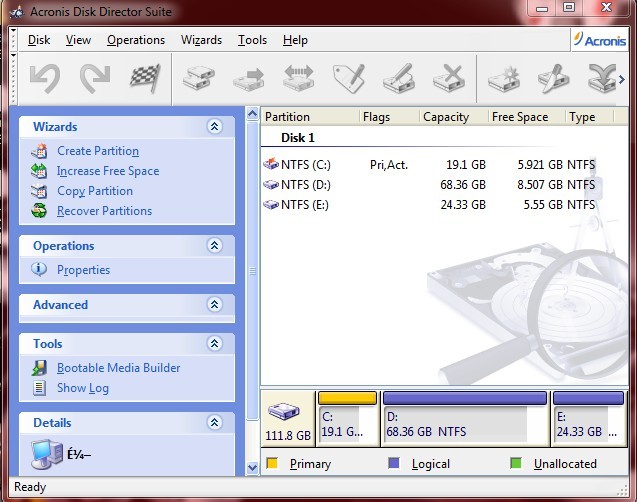Click the Properties info icon

(39, 269)
